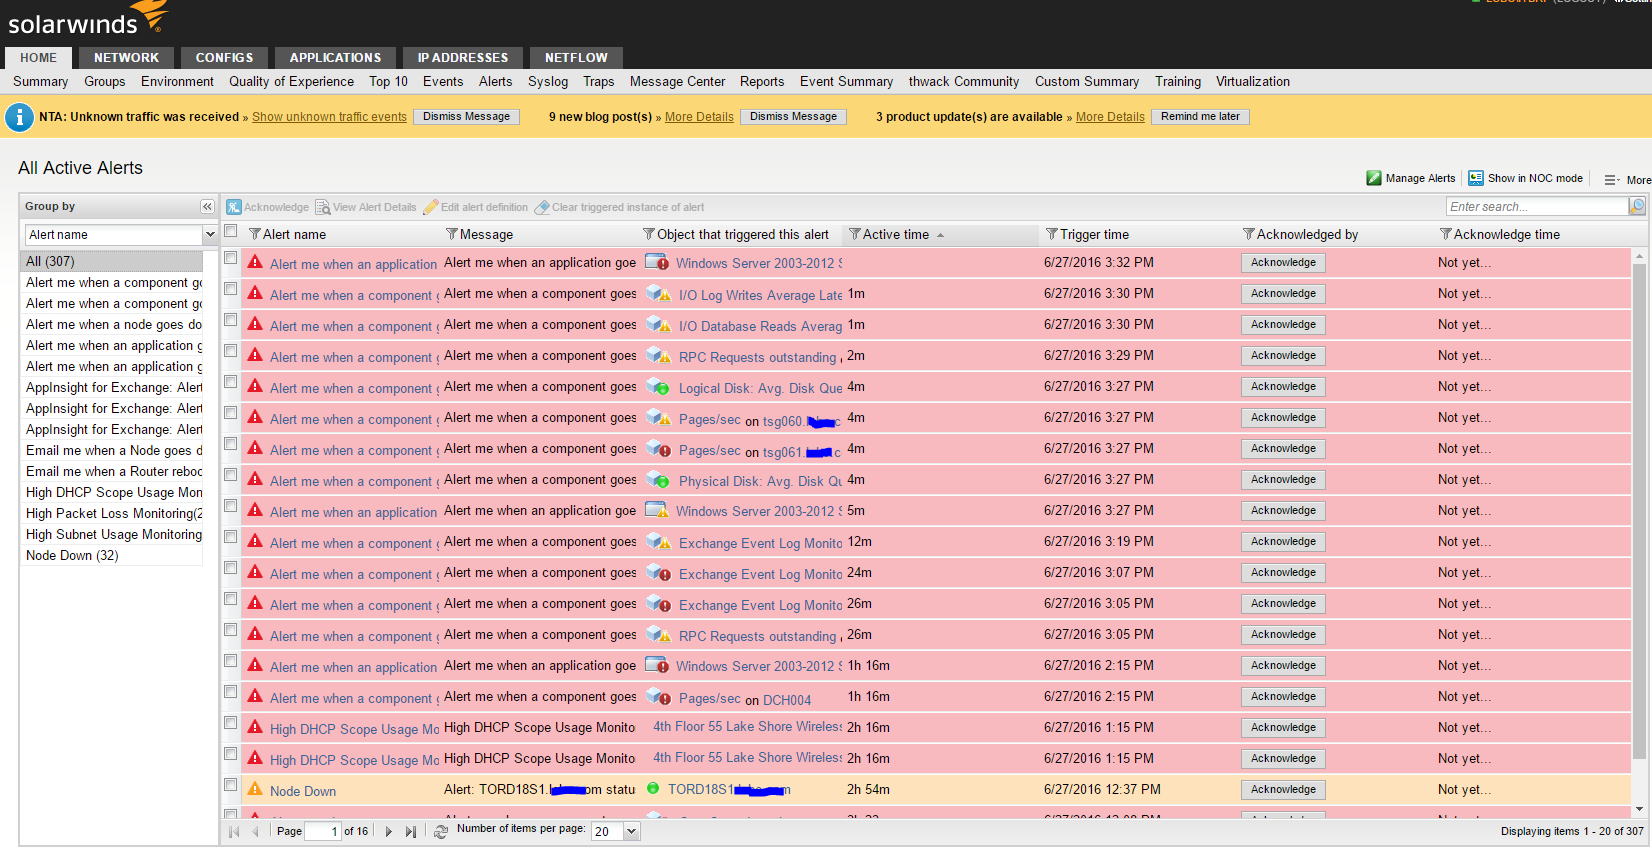This screenshot has width=1652, height=862.
Task: Open the items per page dropdown
Action: pos(631,831)
